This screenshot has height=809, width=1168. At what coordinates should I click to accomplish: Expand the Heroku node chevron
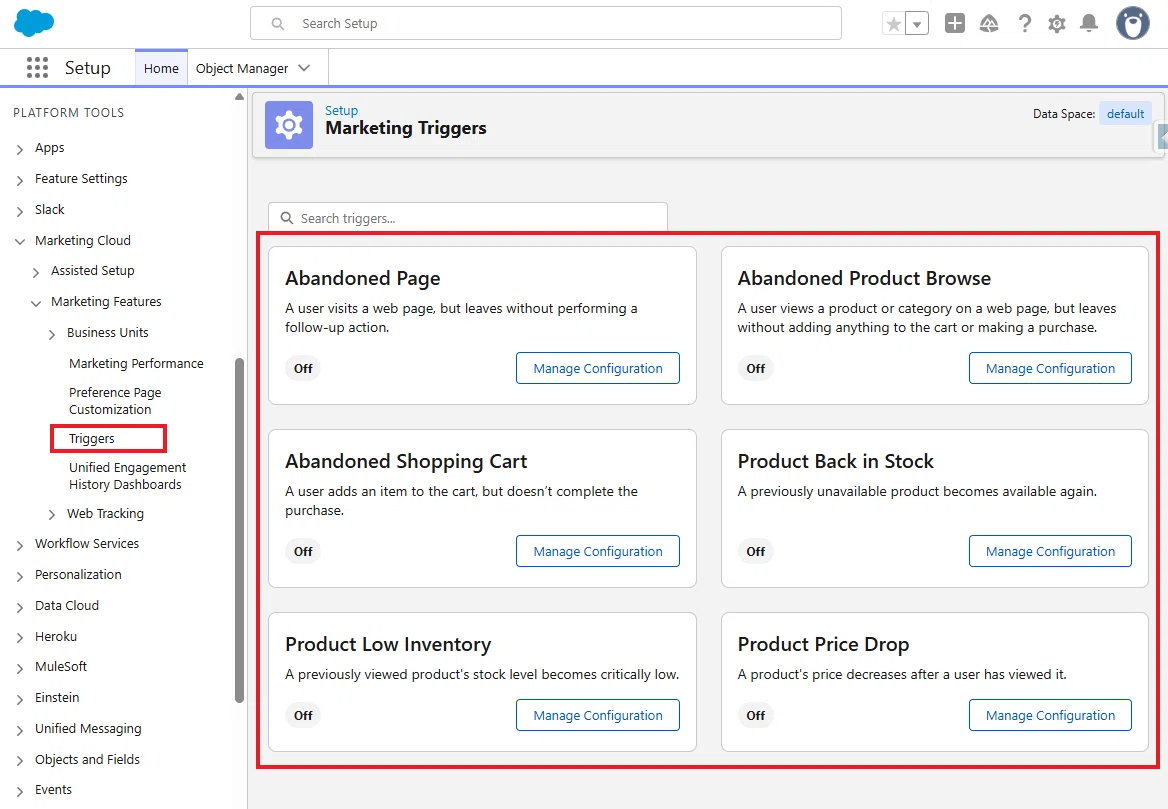coord(20,638)
